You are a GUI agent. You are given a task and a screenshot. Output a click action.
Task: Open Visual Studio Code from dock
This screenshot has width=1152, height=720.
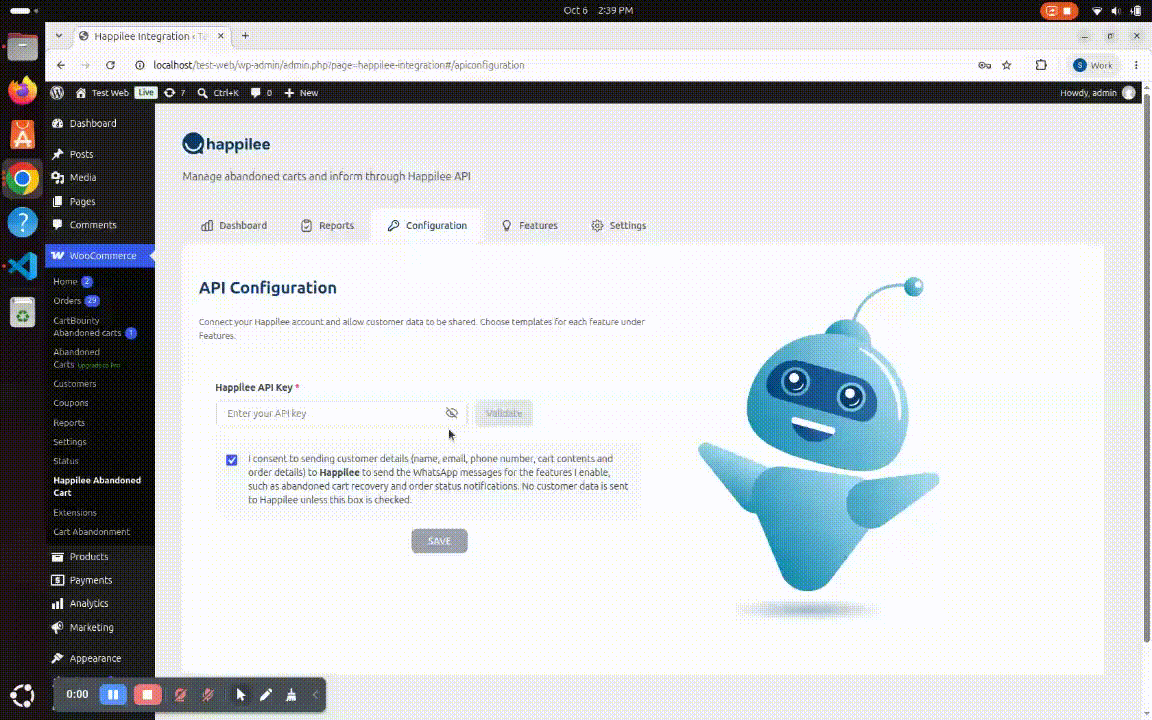23,266
